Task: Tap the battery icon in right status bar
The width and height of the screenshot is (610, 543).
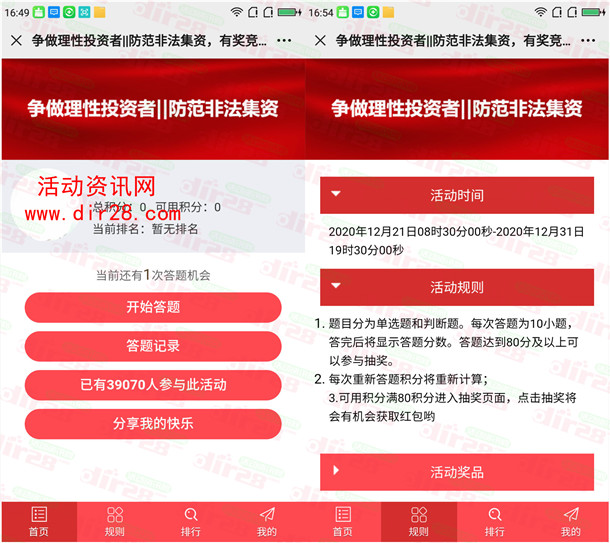Action: 593,12
